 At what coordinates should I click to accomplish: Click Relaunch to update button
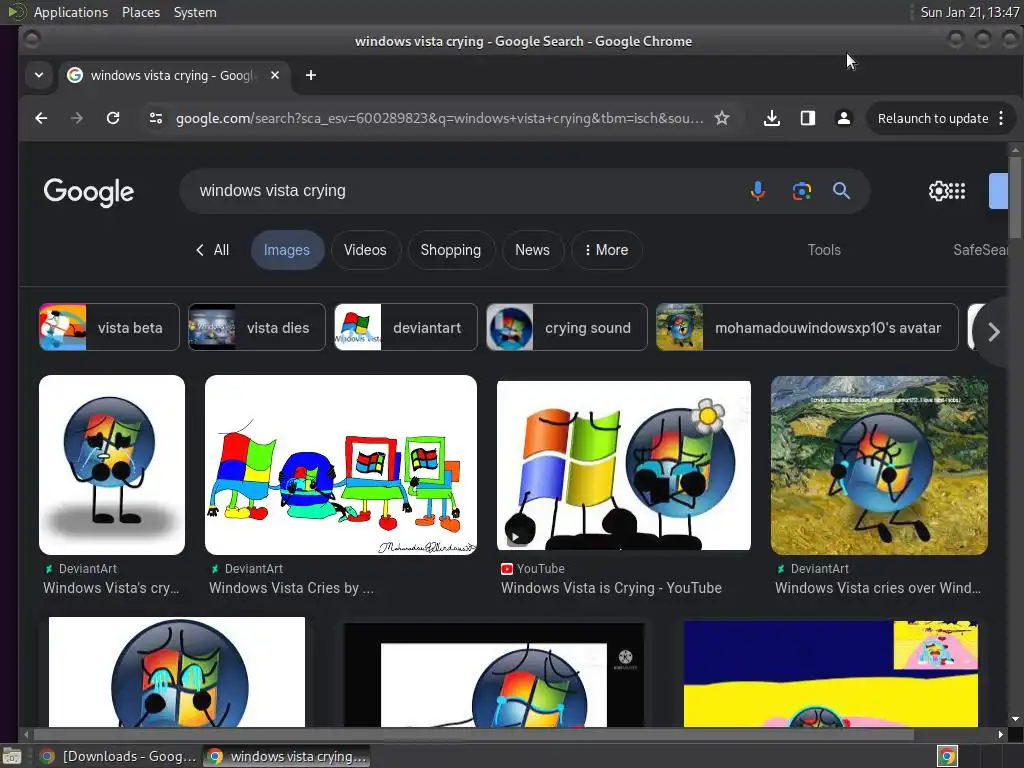[933, 118]
